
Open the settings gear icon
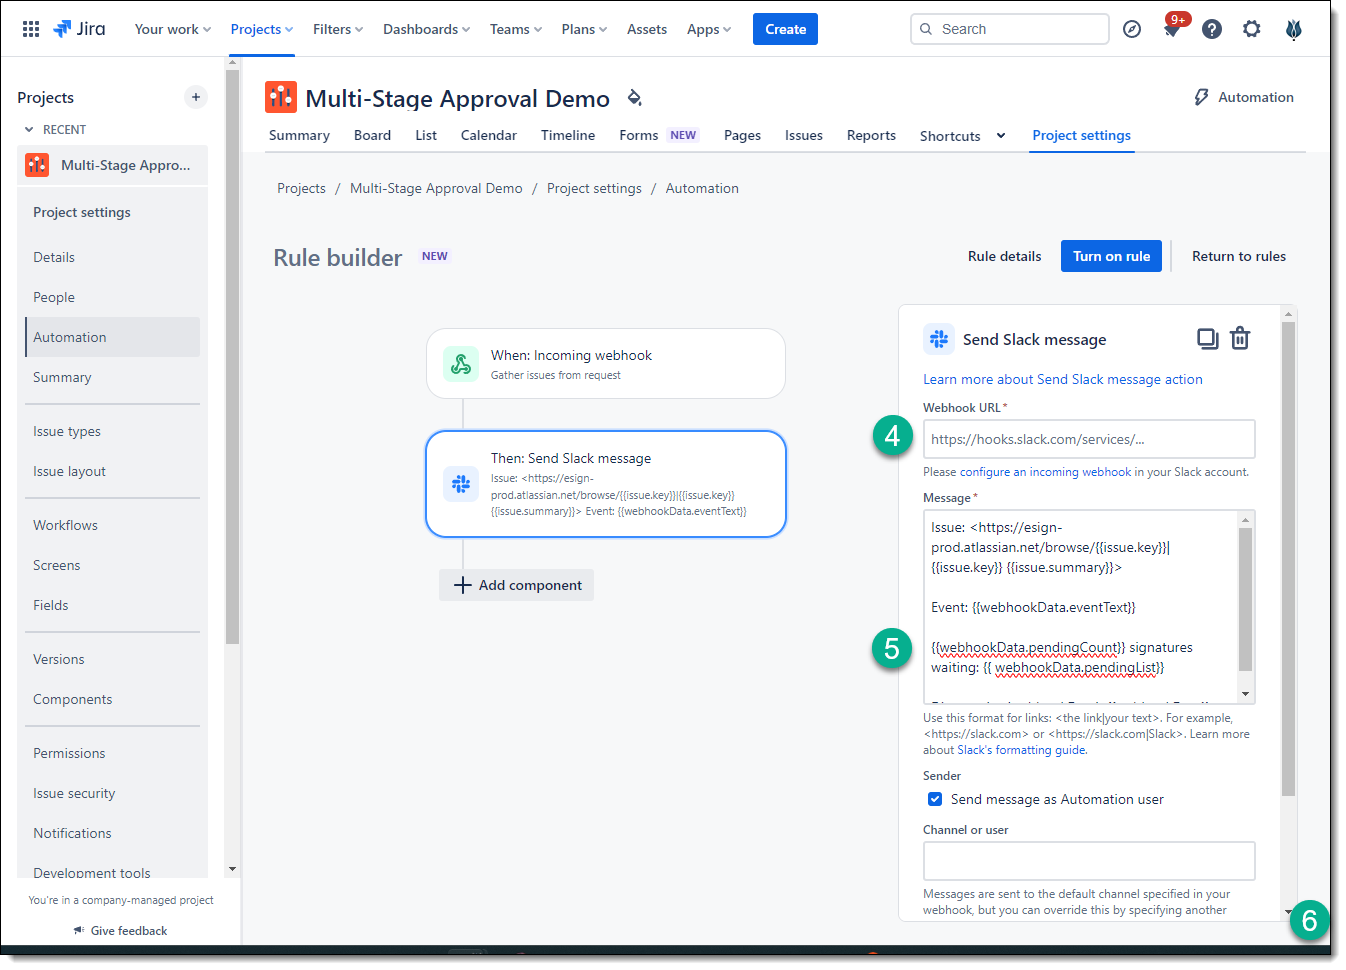[1252, 29]
